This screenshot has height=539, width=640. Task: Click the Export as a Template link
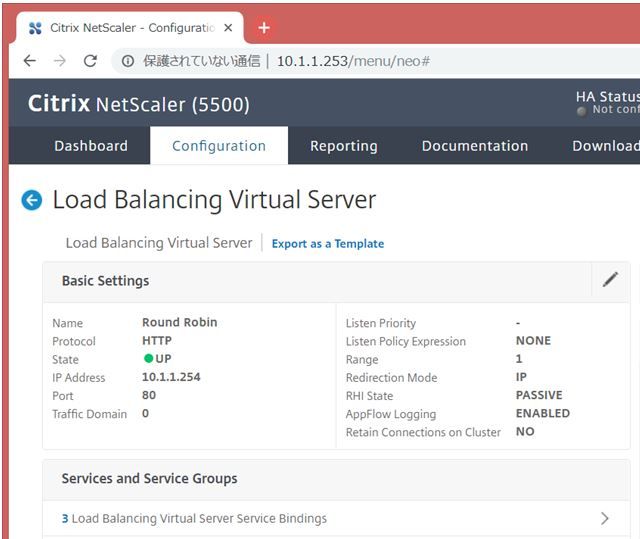coord(328,244)
